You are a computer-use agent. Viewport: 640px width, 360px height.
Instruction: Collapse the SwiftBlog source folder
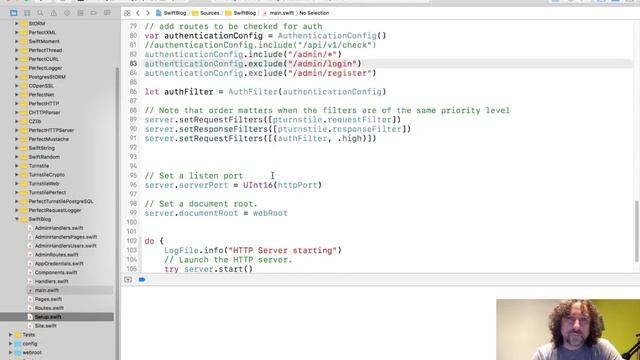(17, 219)
